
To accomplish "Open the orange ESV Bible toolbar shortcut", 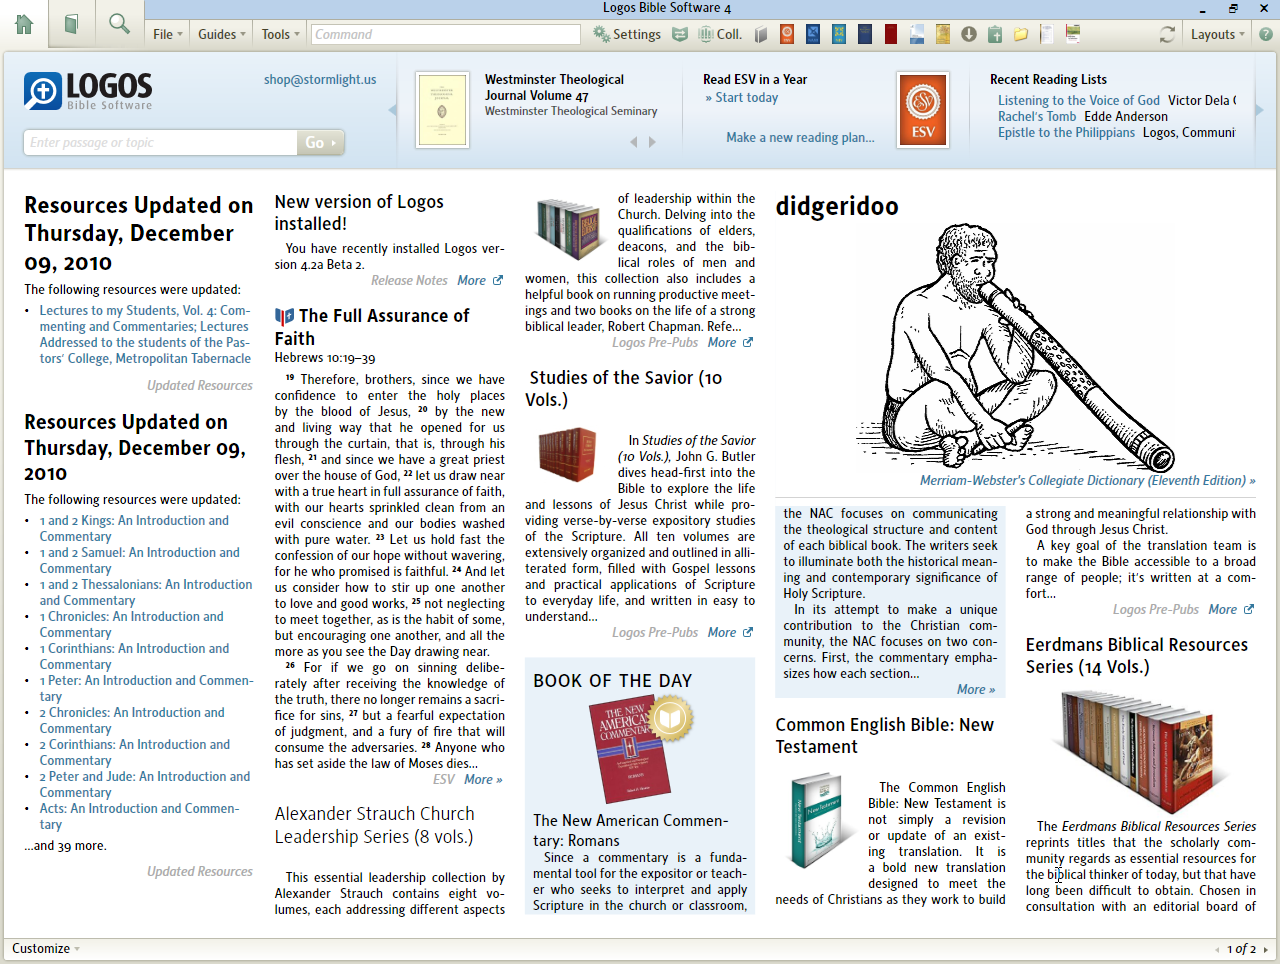I will (787, 34).
